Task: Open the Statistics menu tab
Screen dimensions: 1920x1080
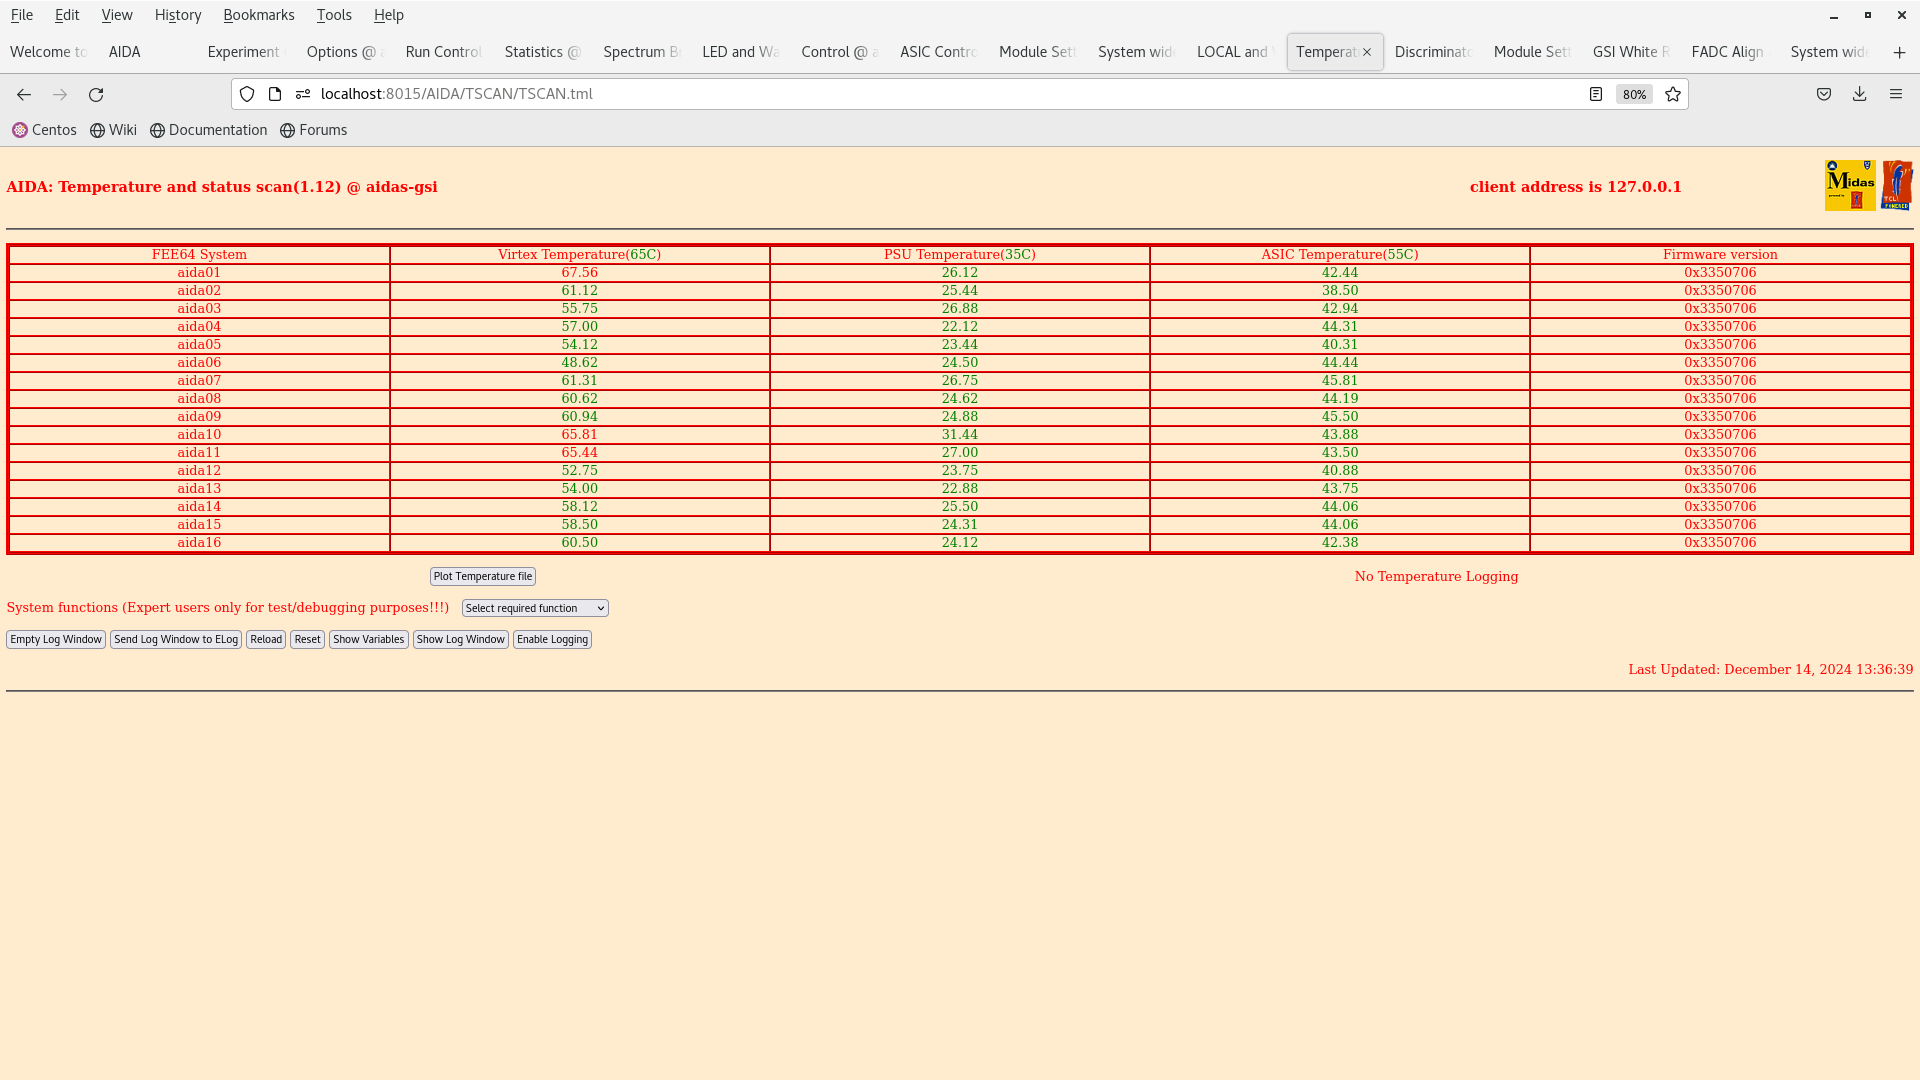Action: coord(541,51)
